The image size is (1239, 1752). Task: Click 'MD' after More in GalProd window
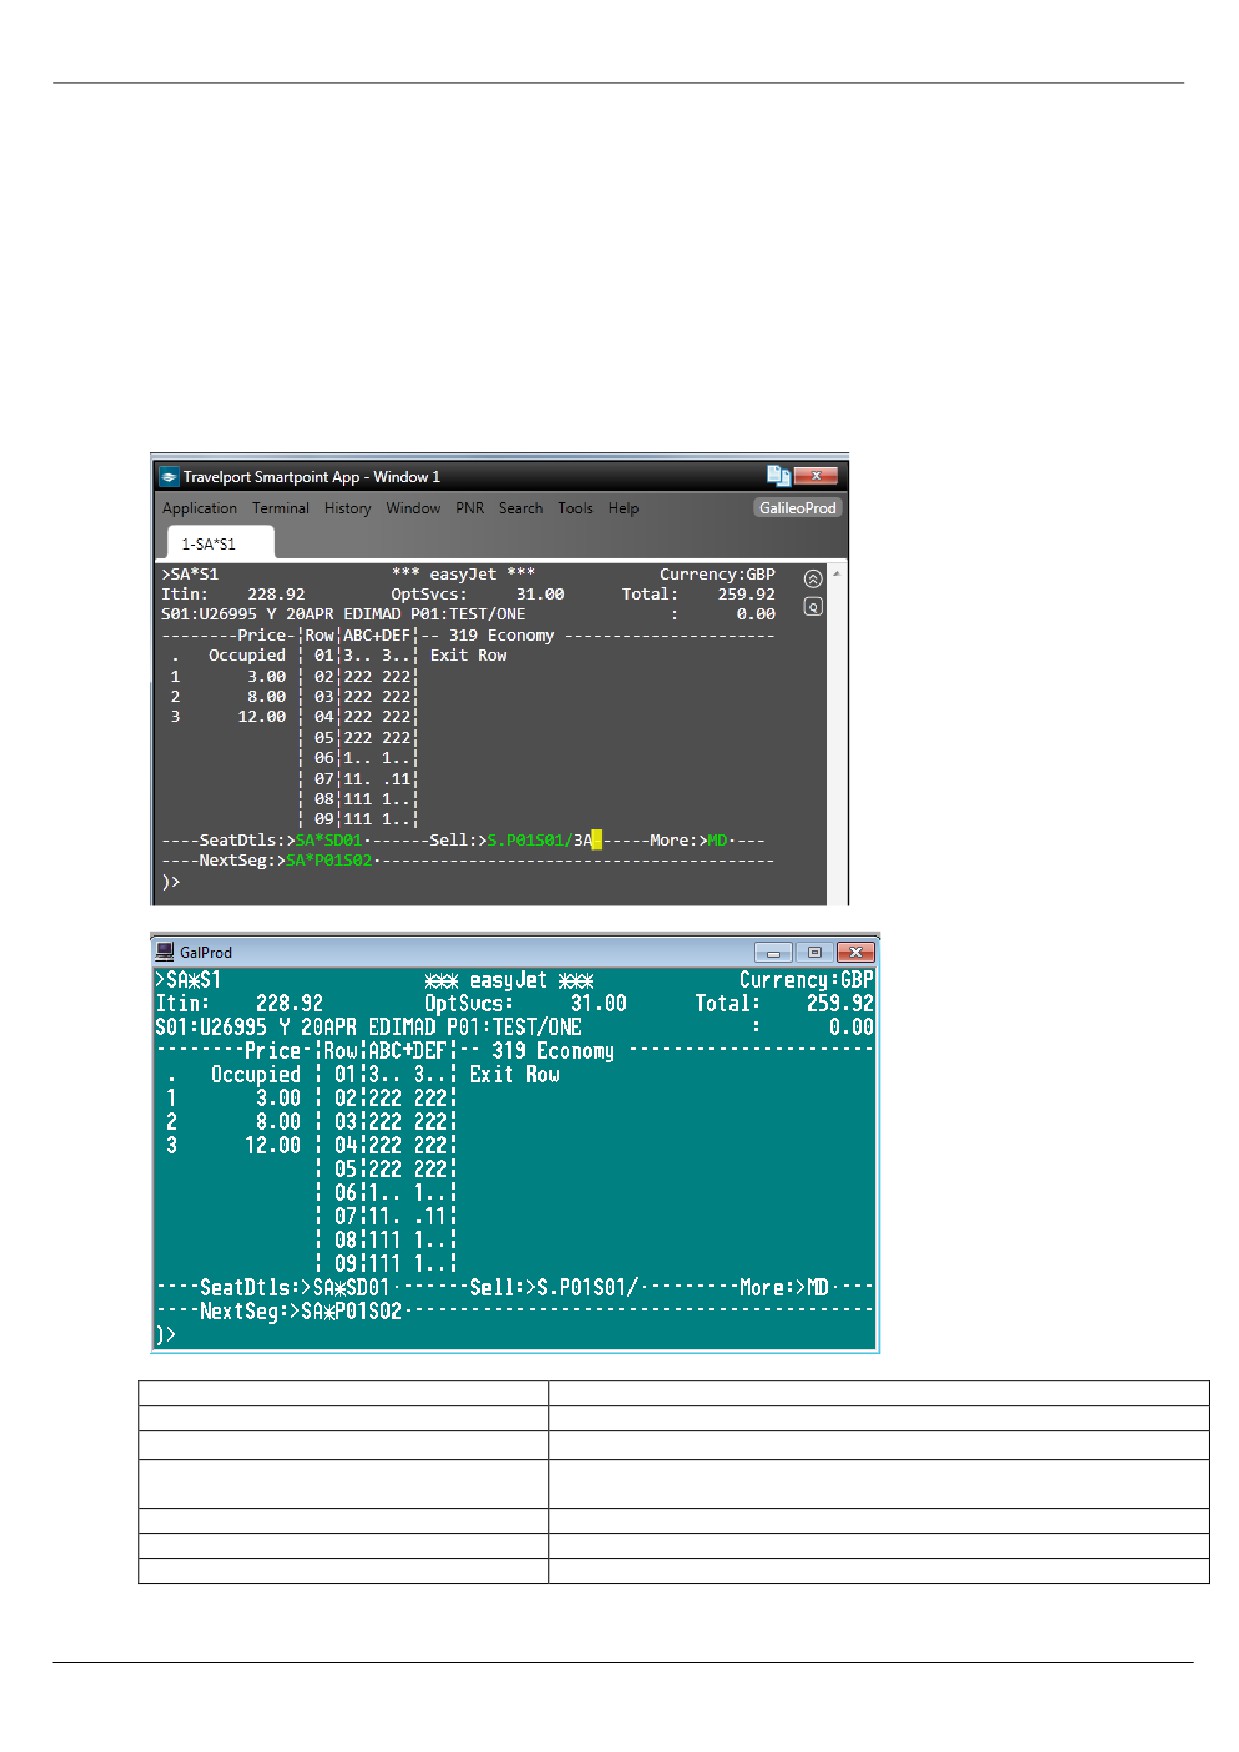[x=818, y=1287]
